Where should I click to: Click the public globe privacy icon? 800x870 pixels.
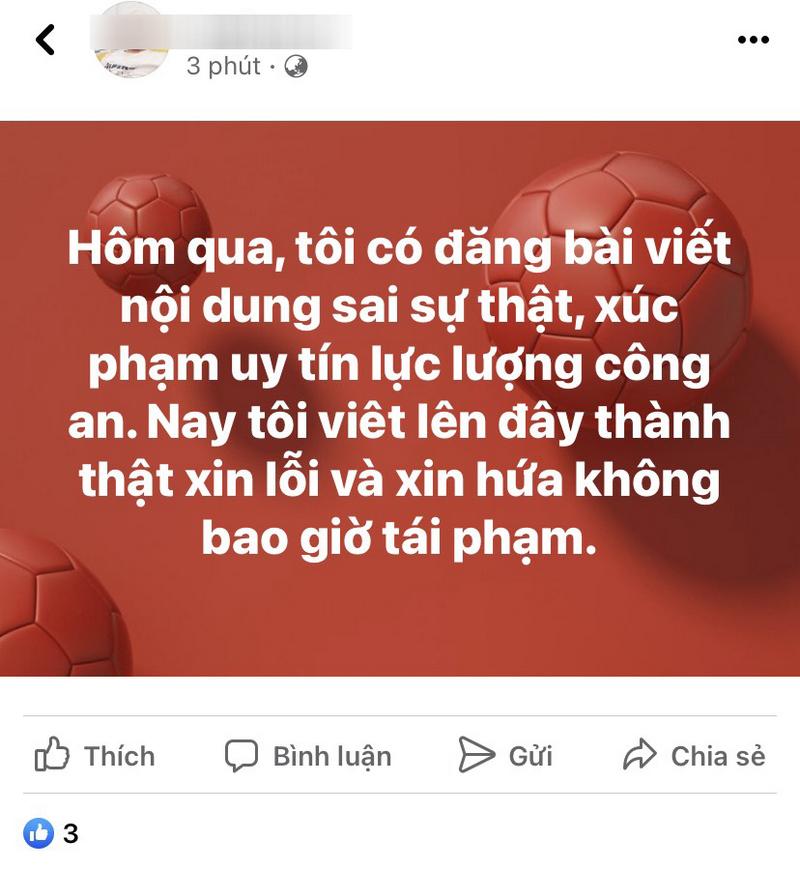tap(296, 67)
